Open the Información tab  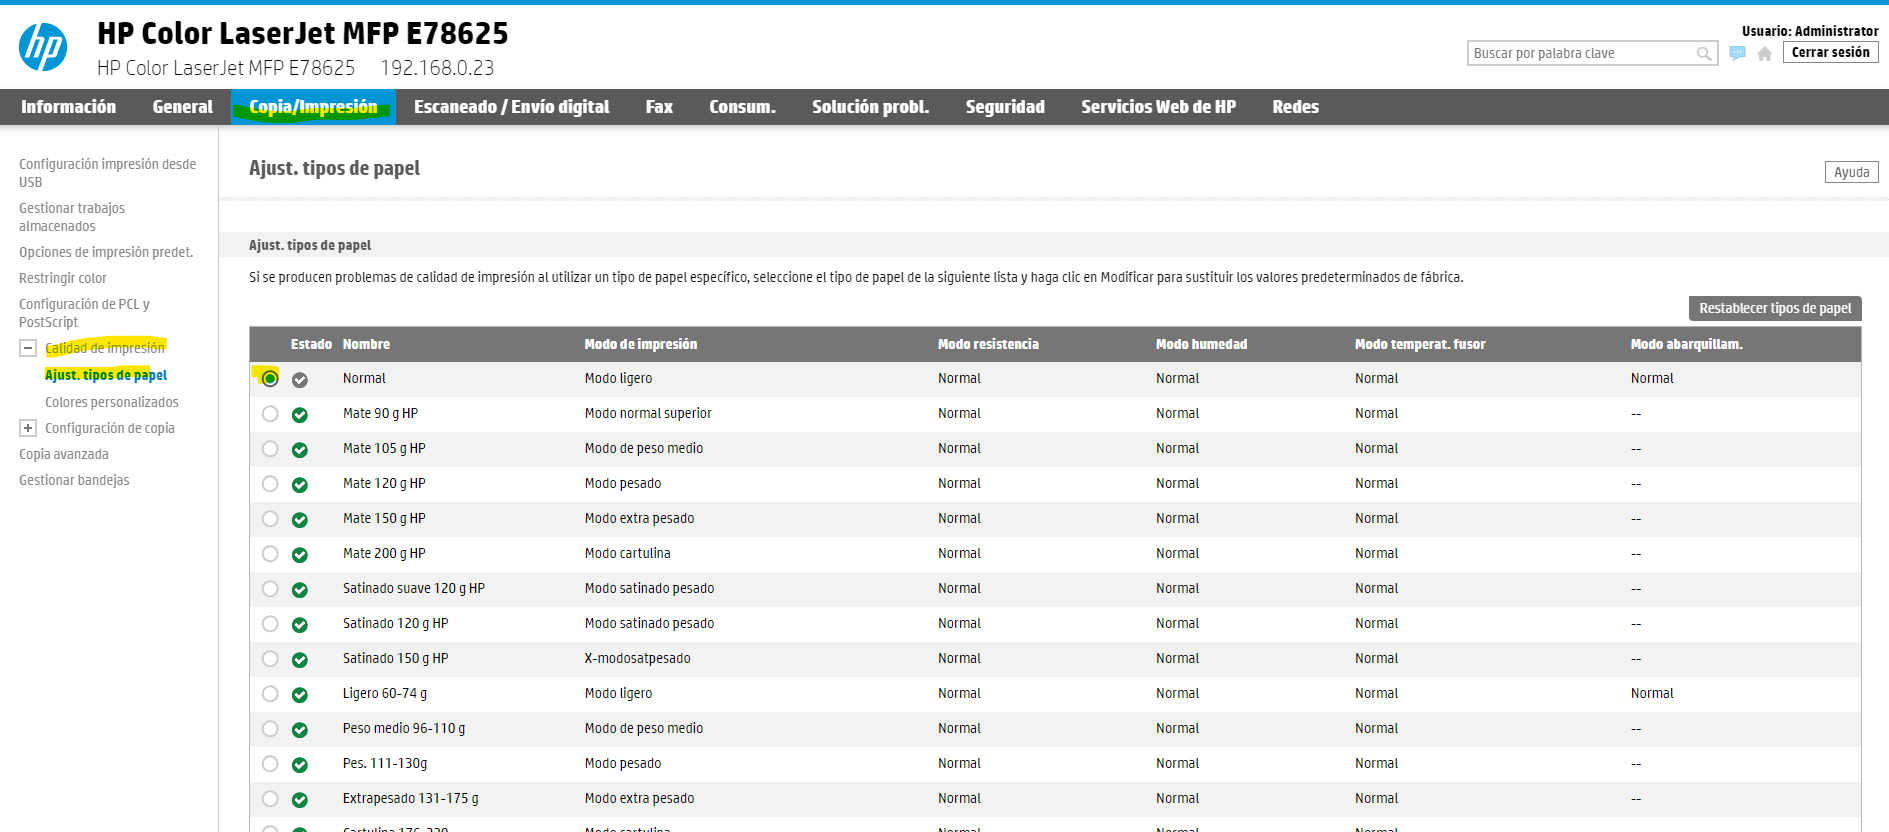point(68,107)
